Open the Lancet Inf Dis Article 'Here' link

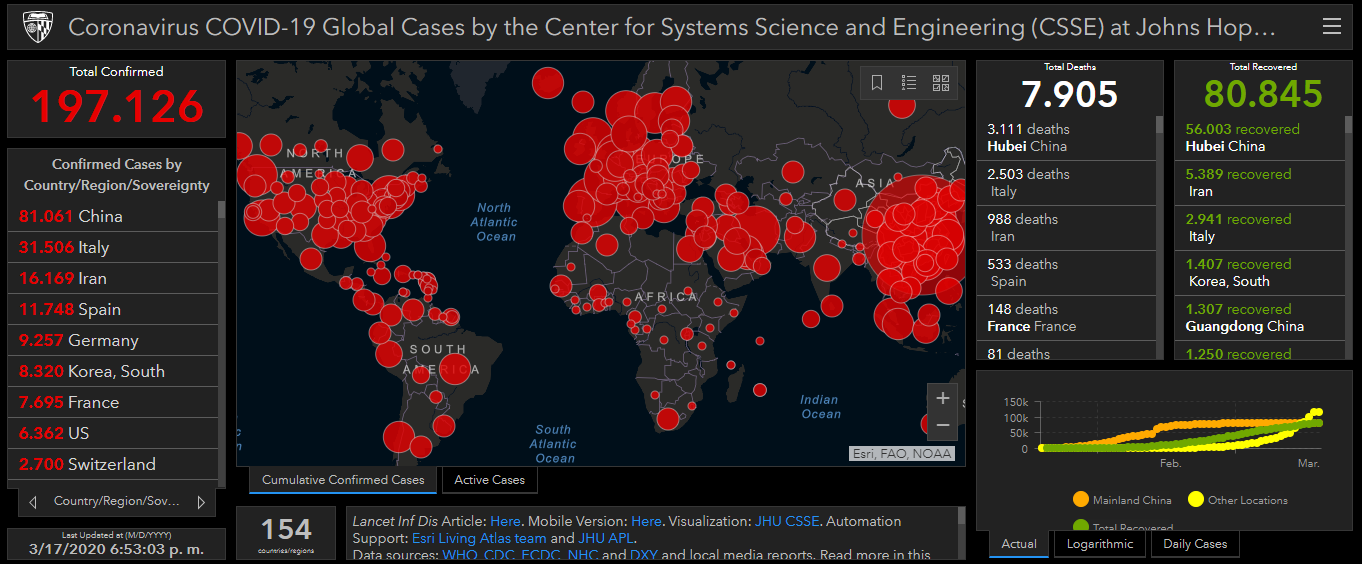click(505, 521)
